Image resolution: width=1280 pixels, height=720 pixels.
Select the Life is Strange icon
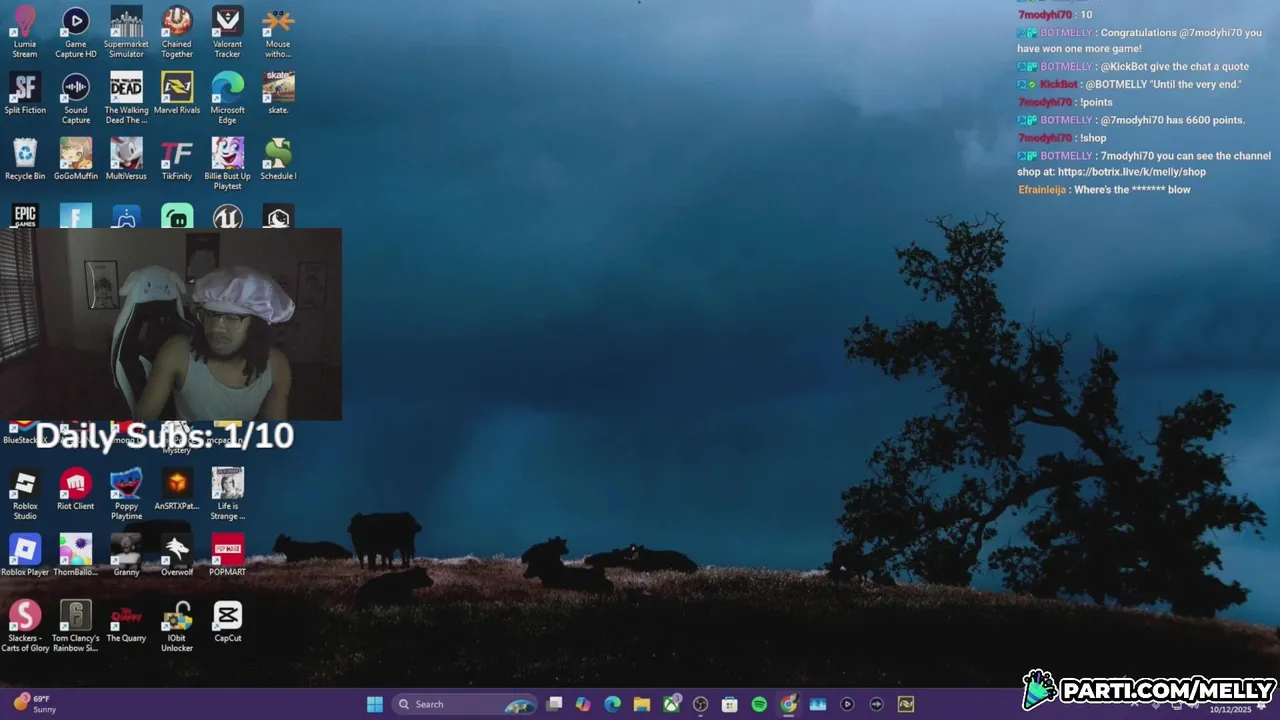[227, 494]
